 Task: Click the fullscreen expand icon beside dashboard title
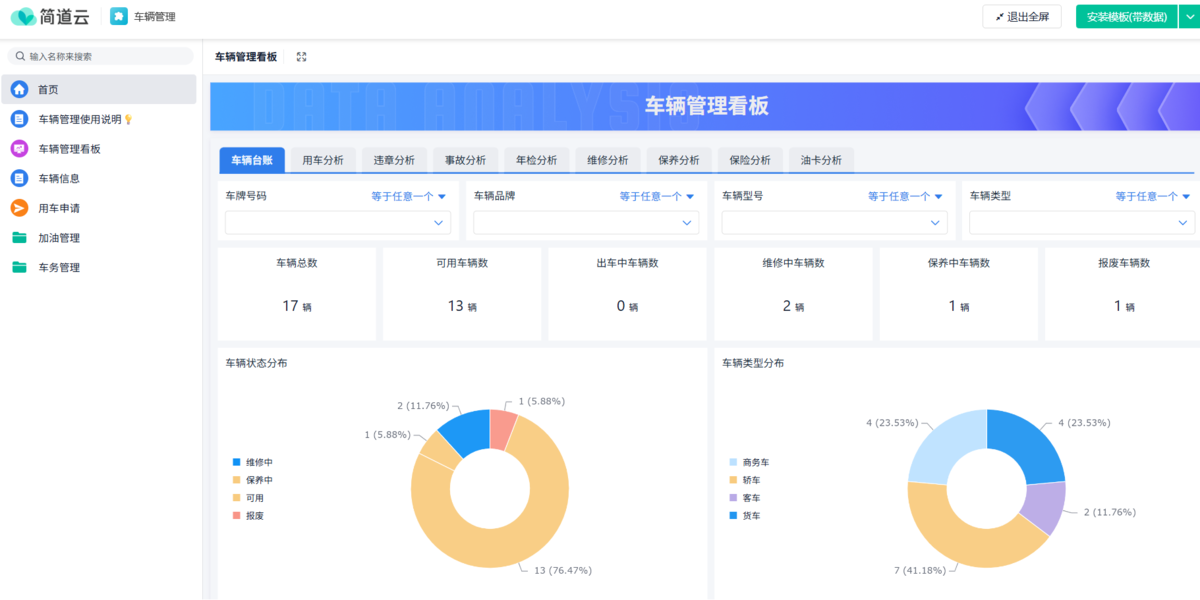302,57
